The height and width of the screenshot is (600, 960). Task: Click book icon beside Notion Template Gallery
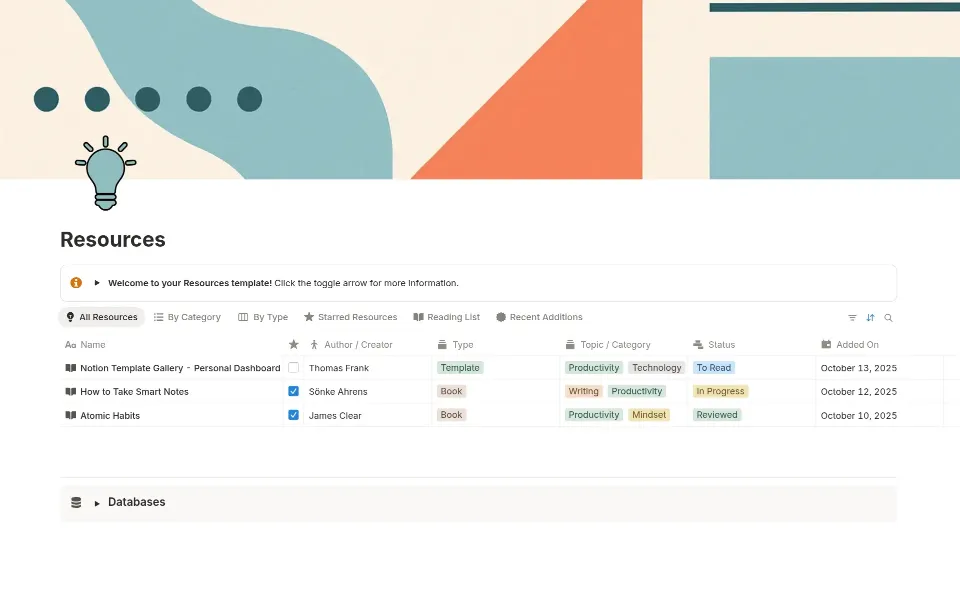pos(70,368)
